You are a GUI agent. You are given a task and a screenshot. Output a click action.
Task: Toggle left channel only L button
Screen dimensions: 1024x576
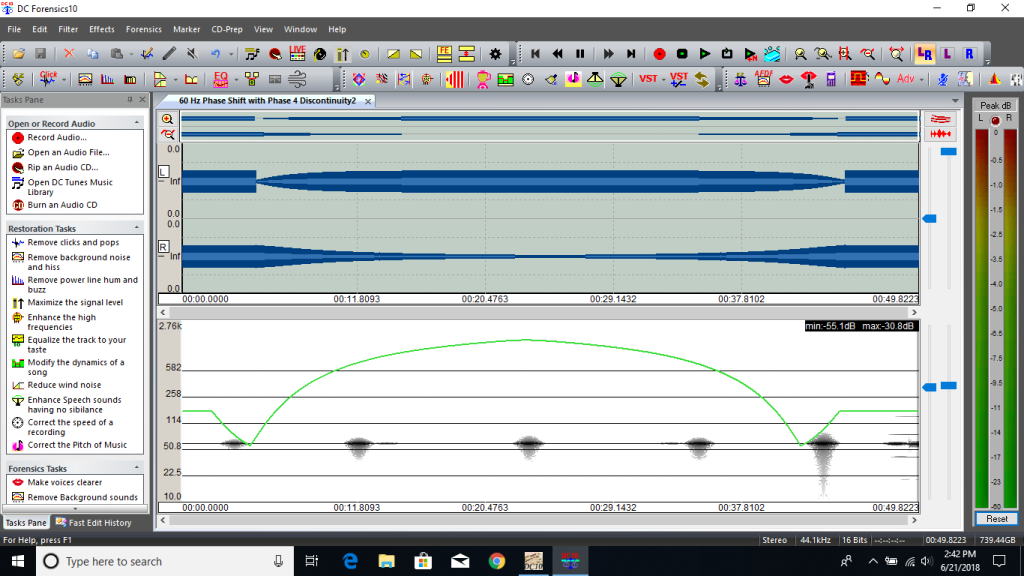click(x=947, y=54)
